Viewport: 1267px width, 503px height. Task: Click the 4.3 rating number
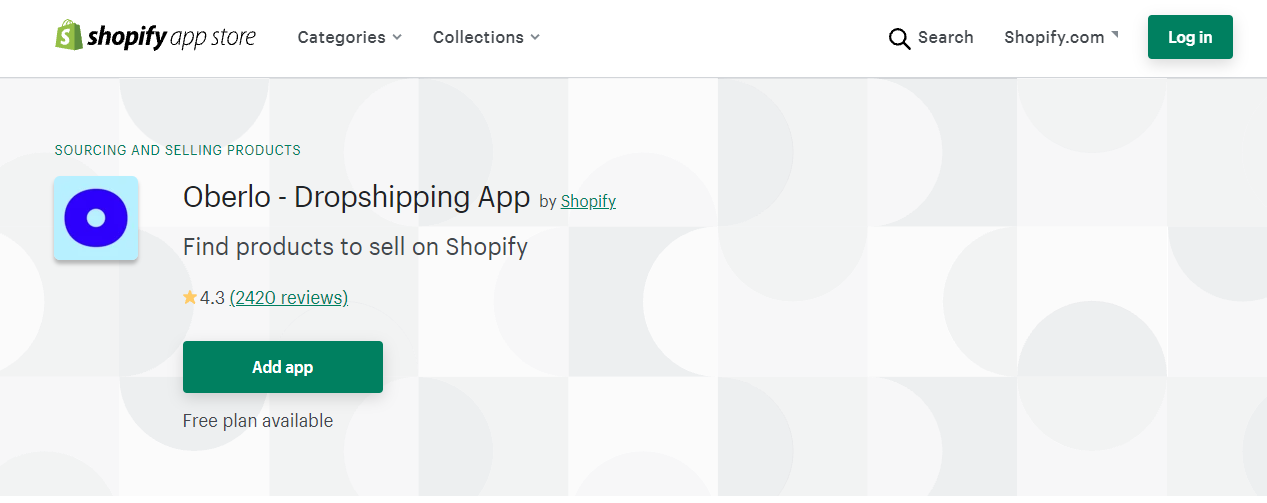tap(212, 297)
